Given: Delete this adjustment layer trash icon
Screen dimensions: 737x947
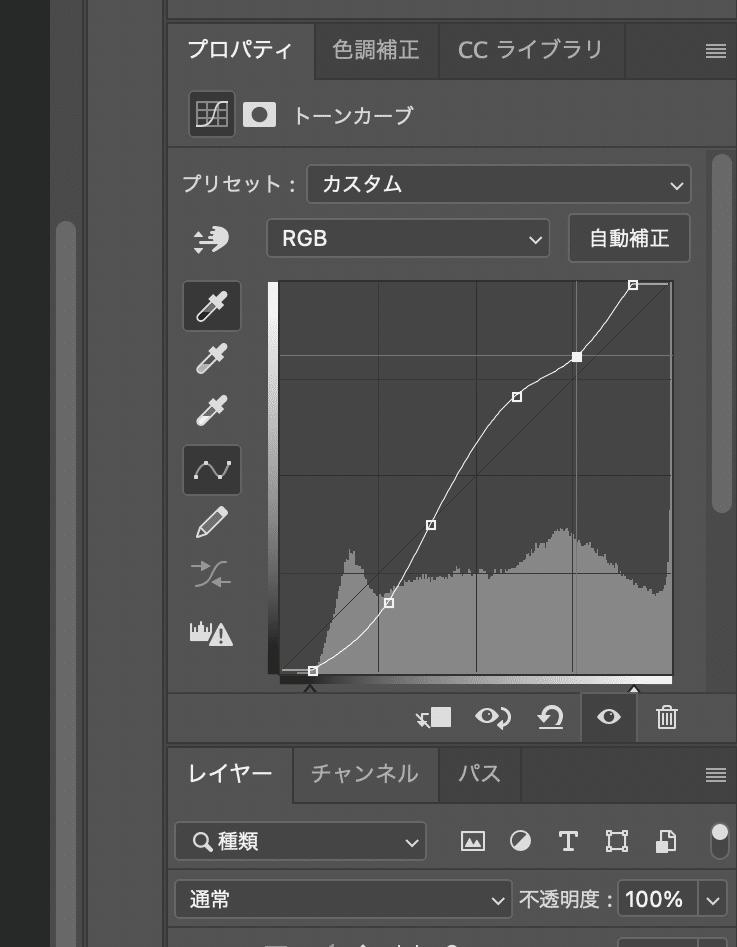Looking at the screenshot, I should (667, 717).
